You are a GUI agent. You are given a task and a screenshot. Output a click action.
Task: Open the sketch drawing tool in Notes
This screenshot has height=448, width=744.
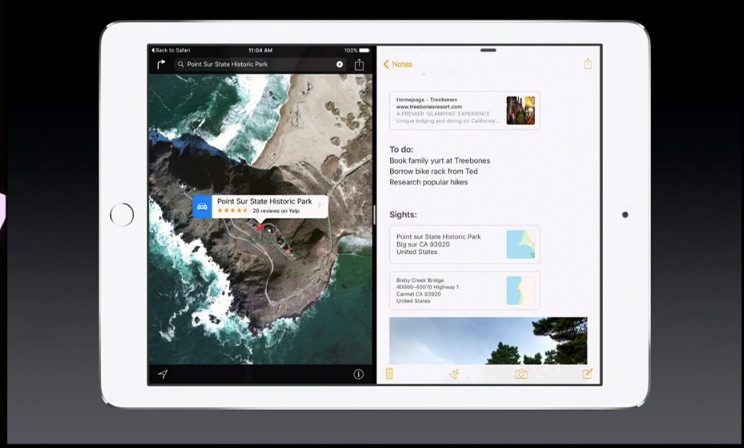(453, 374)
